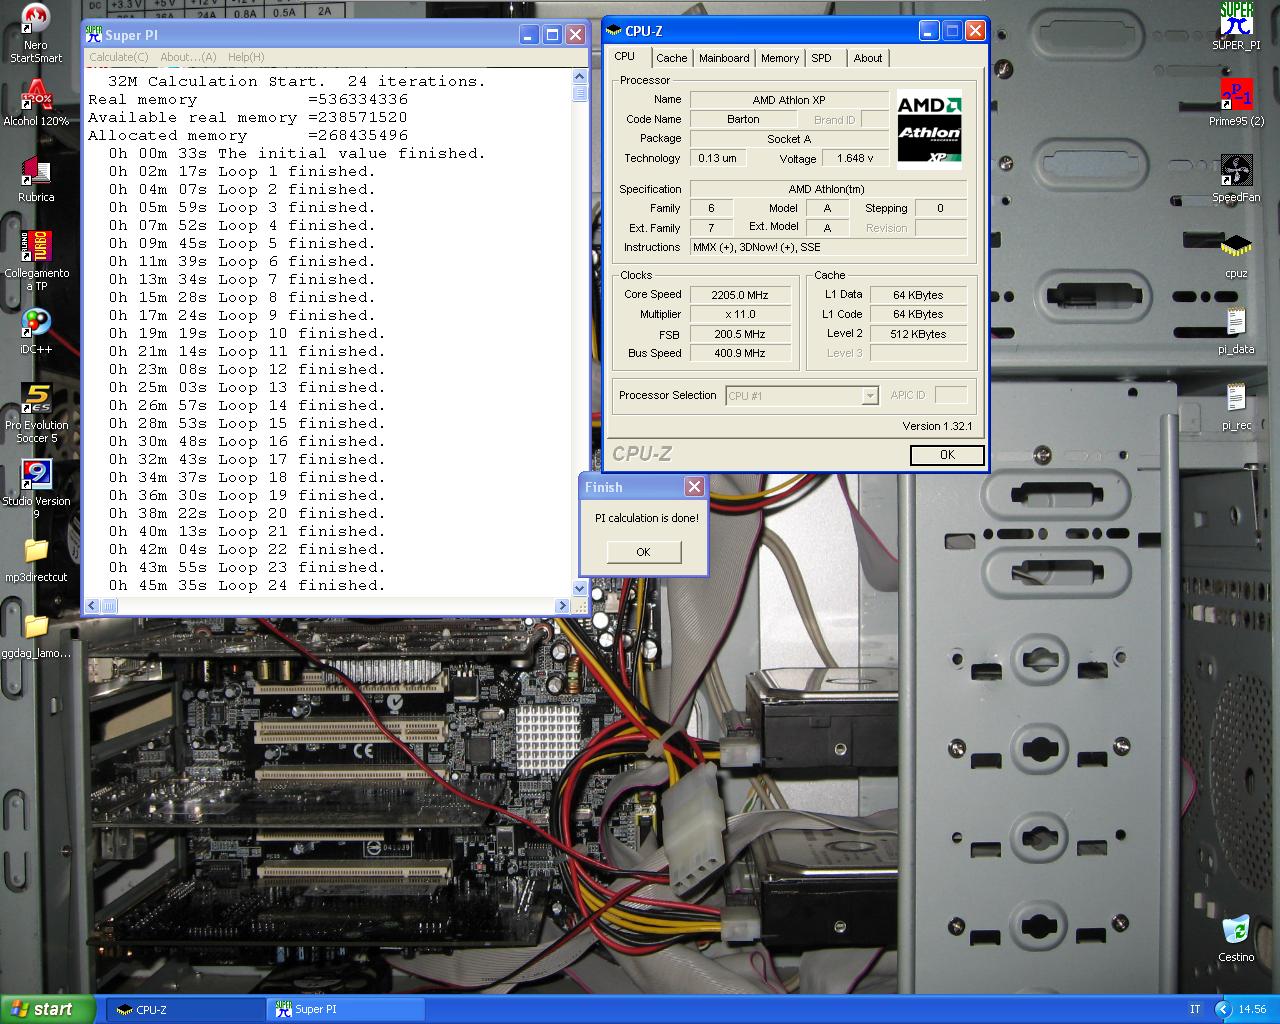Open the iDC++ desktop icon
This screenshot has width=1280, height=1024.
pyautogui.click(x=36, y=332)
